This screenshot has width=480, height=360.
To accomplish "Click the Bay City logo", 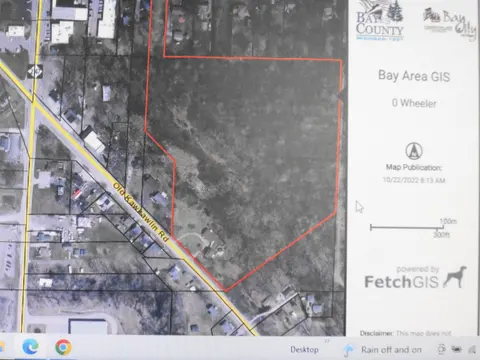I will click(450, 24).
